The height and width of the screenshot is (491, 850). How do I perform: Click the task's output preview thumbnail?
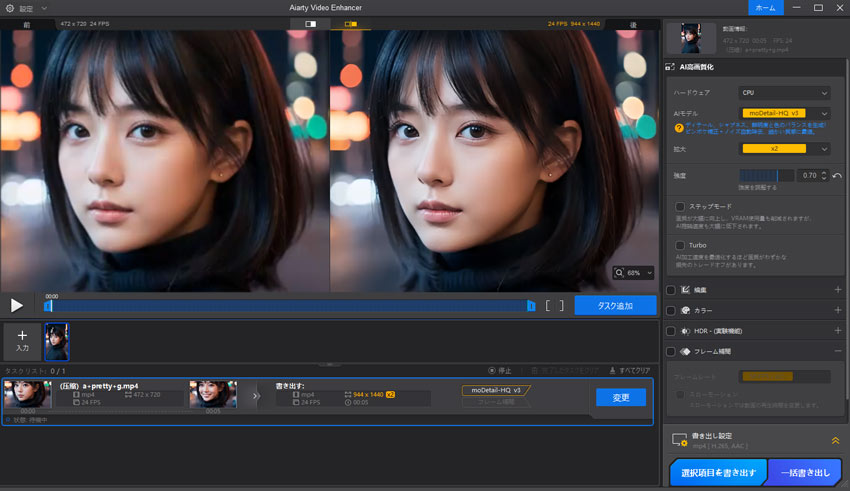pos(213,394)
